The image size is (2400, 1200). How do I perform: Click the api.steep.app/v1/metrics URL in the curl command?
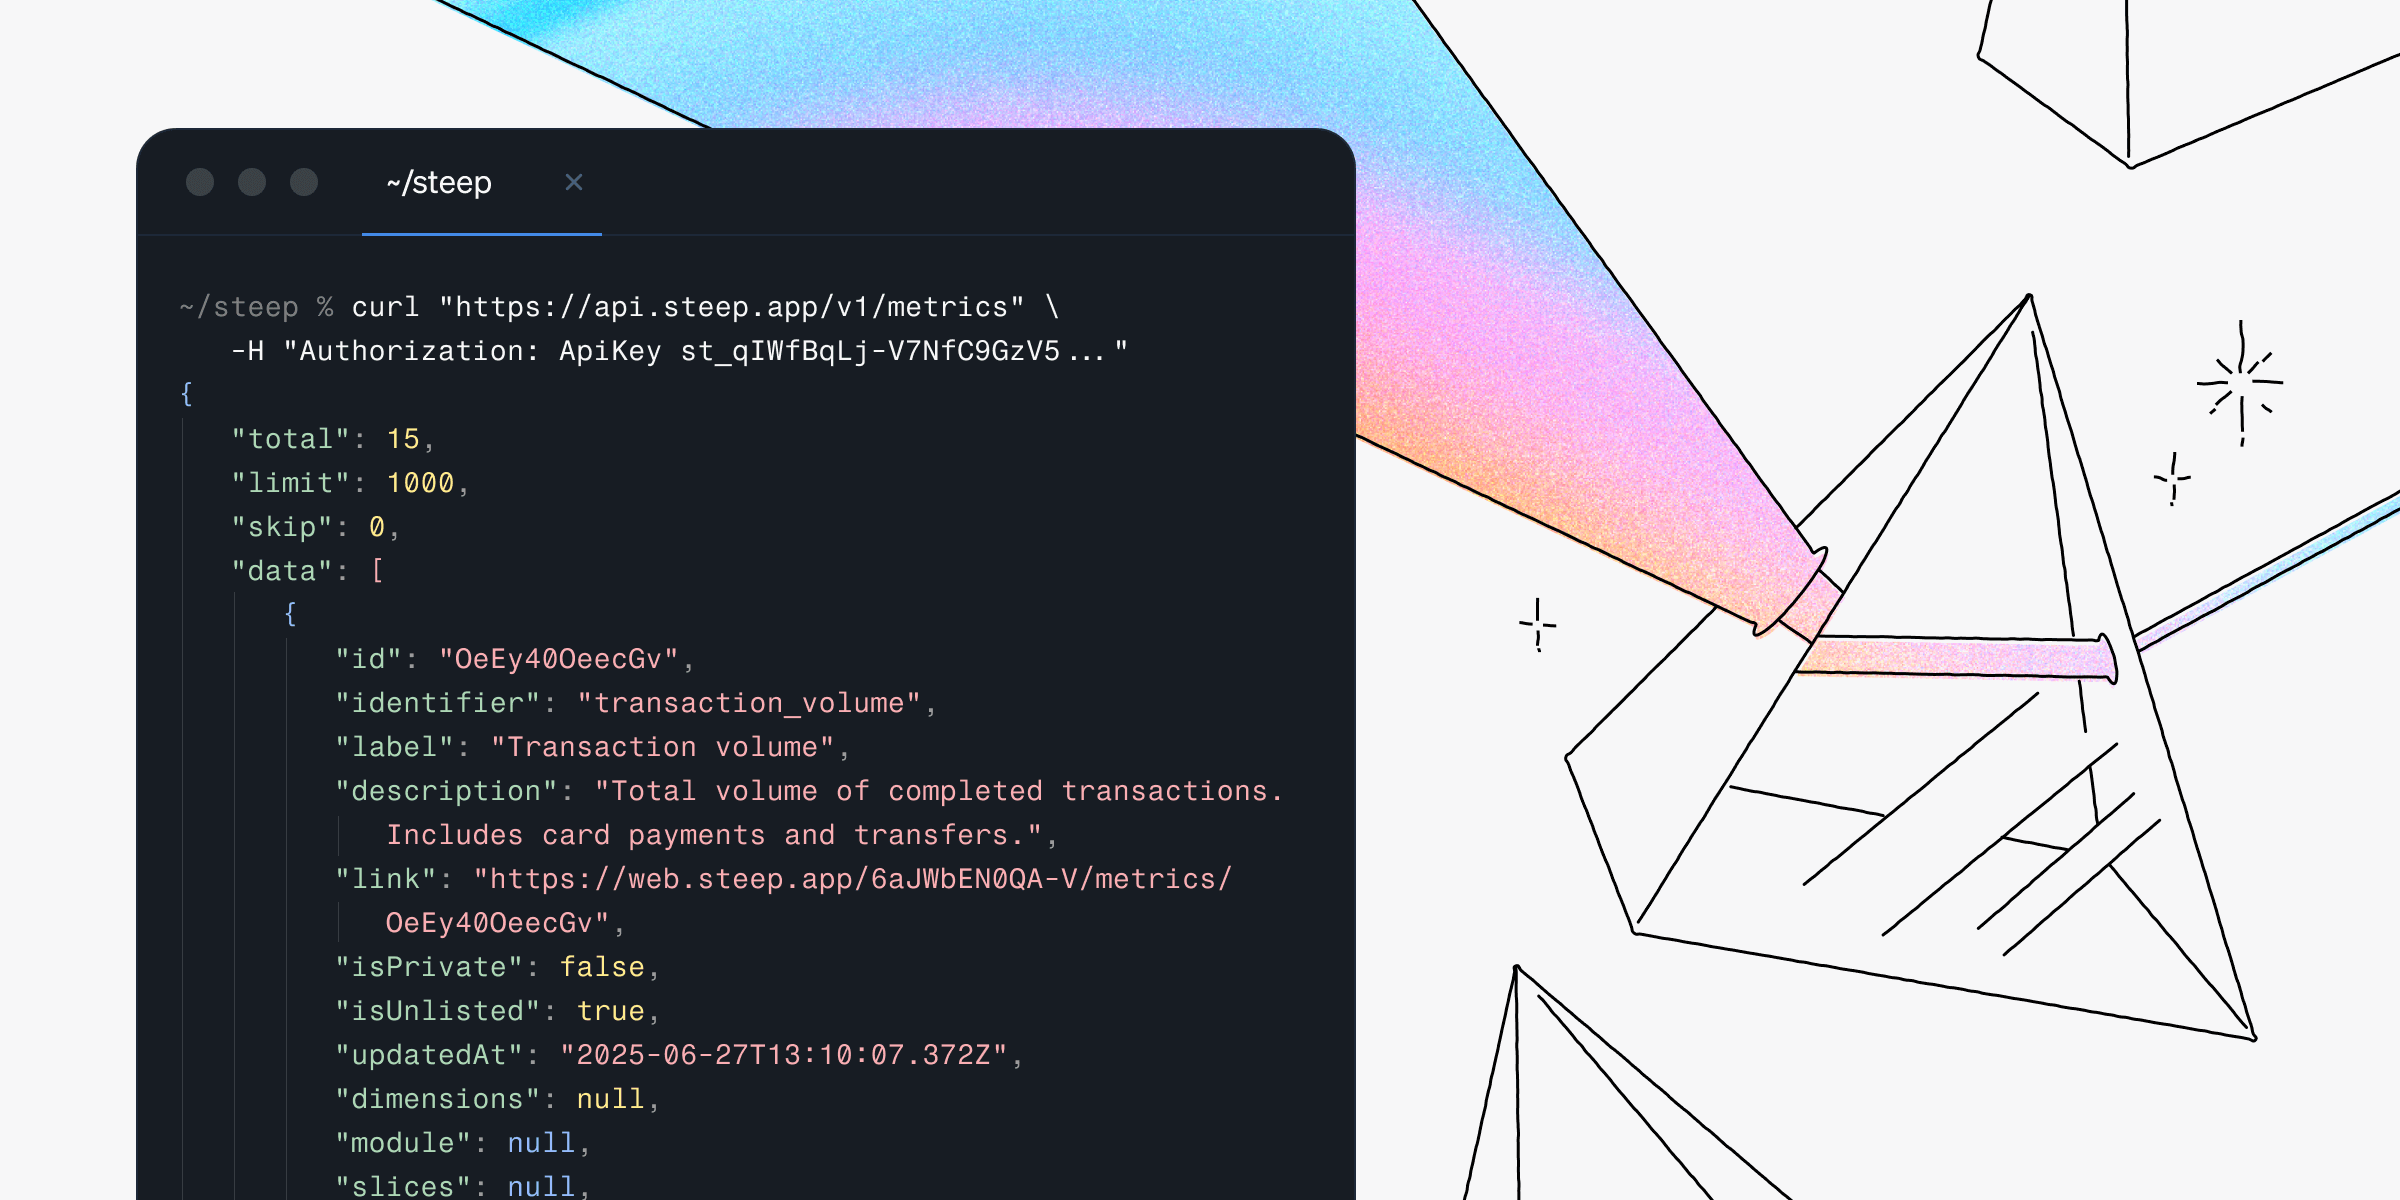click(x=731, y=307)
